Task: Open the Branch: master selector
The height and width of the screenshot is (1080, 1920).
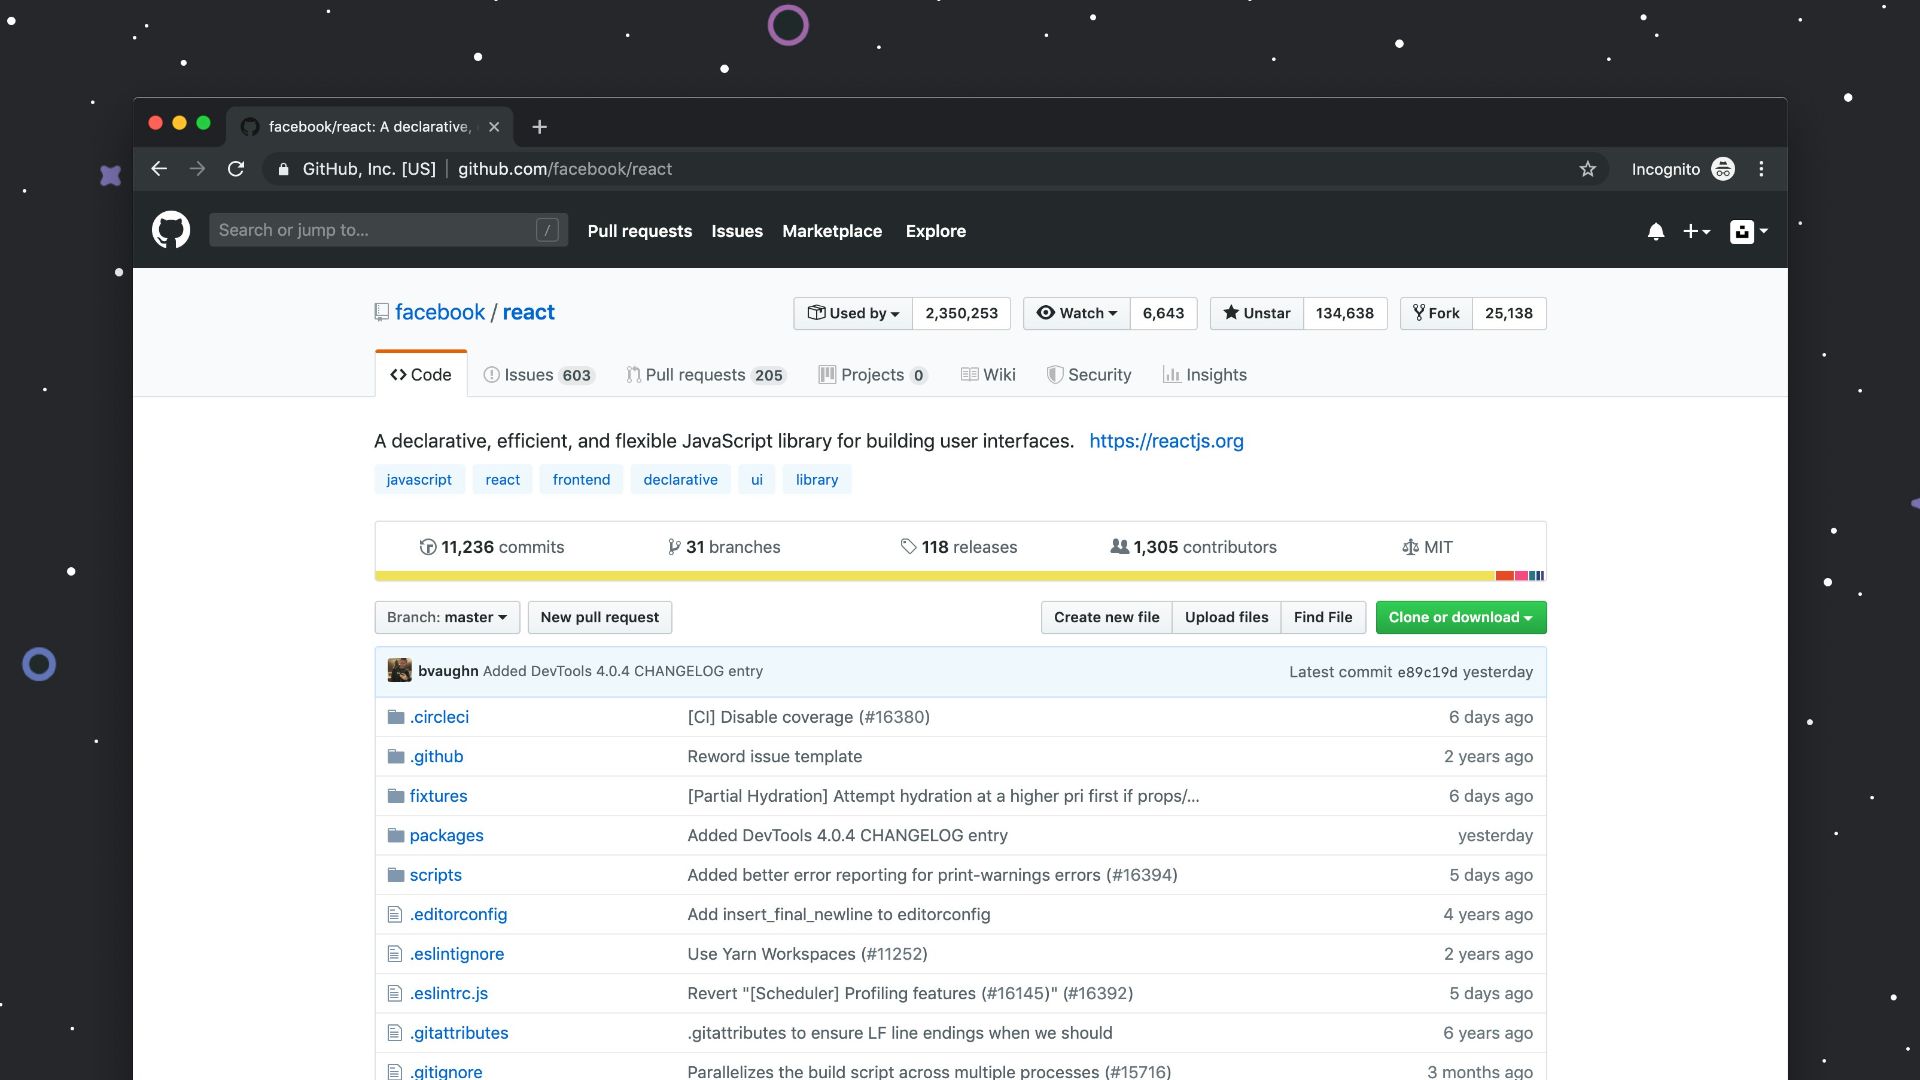Action: [x=446, y=617]
